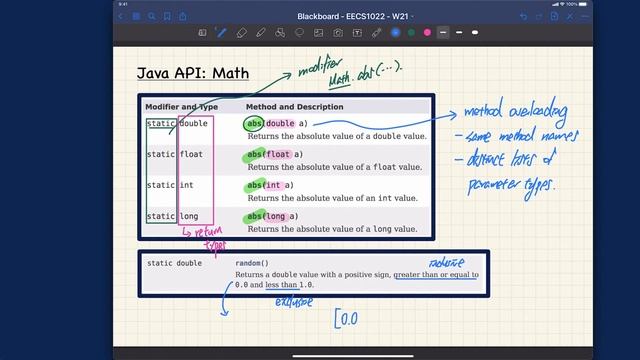The image size is (640, 360).
Task: Select the insert Image tool
Action: click(x=318, y=33)
